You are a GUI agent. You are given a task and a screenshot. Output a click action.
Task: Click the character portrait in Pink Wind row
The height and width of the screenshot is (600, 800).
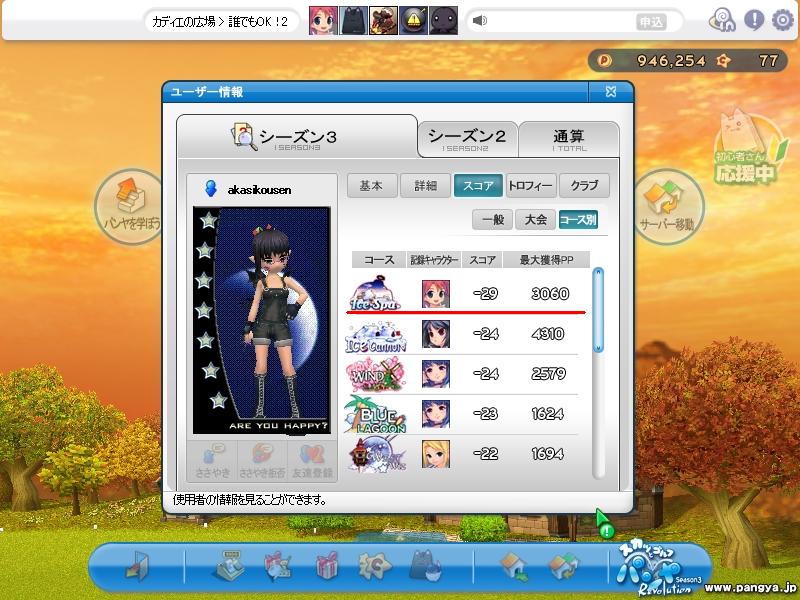click(436, 374)
